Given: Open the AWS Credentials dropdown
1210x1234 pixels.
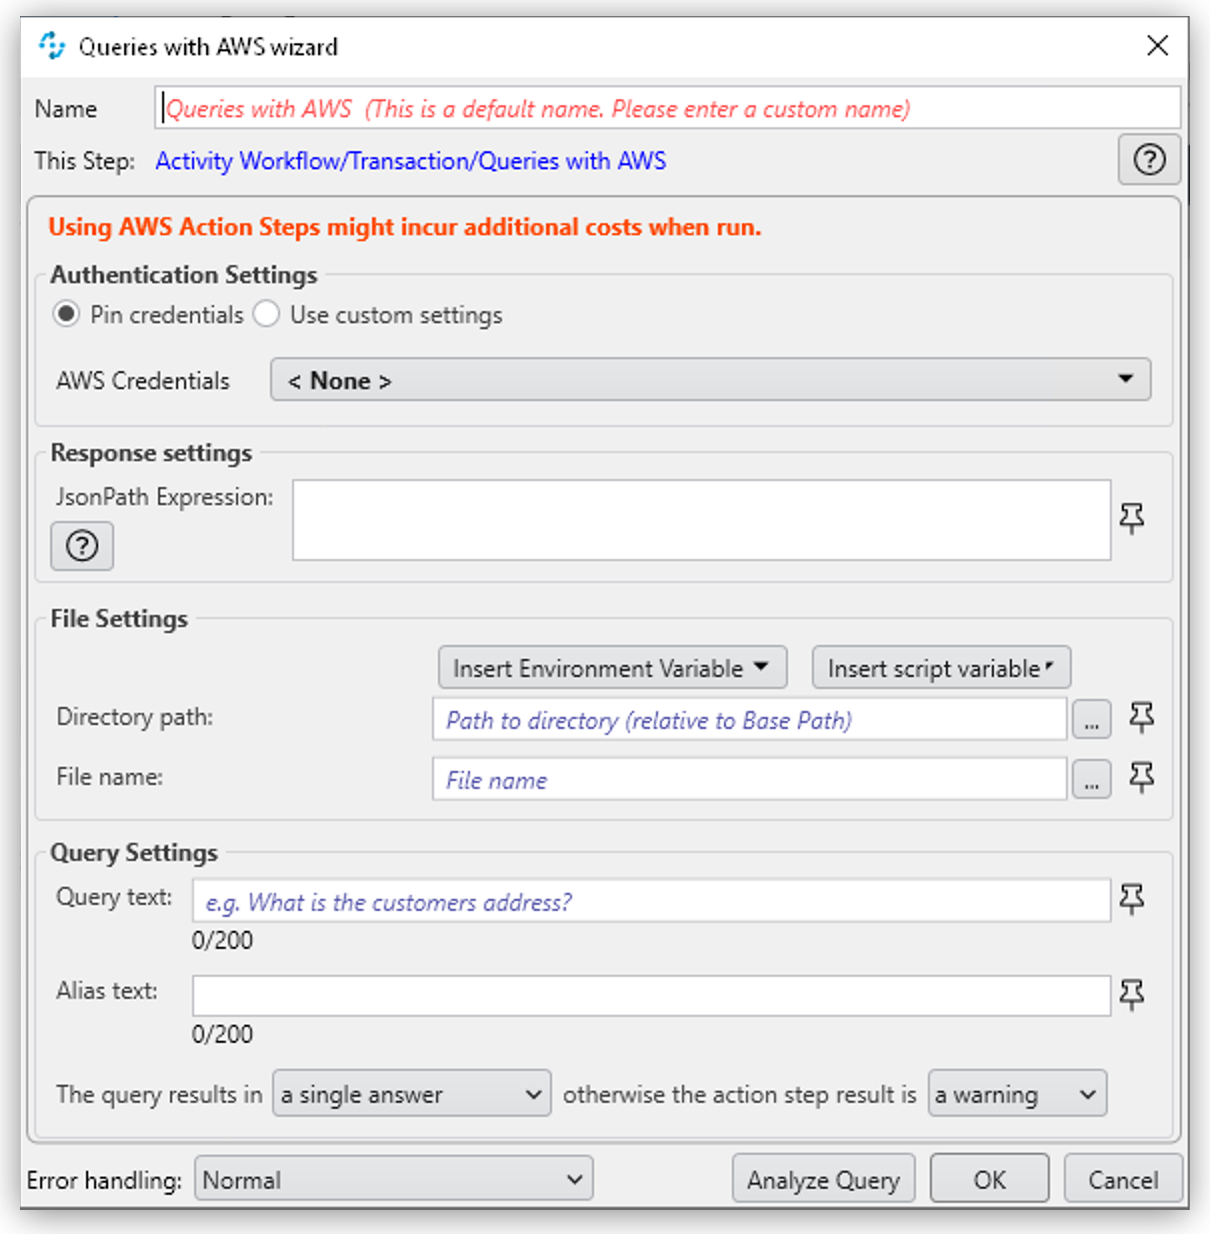Looking at the screenshot, I should [710, 380].
